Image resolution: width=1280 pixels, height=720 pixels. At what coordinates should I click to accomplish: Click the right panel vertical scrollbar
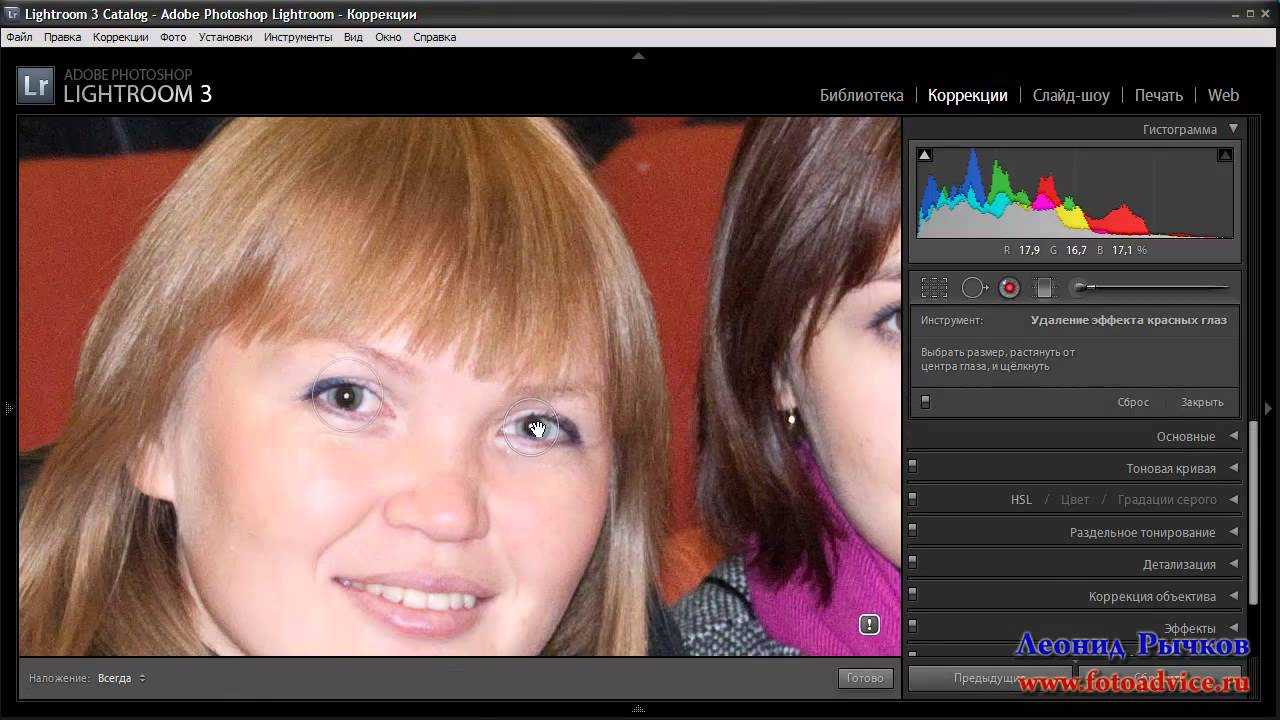pyautogui.click(x=1253, y=514)
